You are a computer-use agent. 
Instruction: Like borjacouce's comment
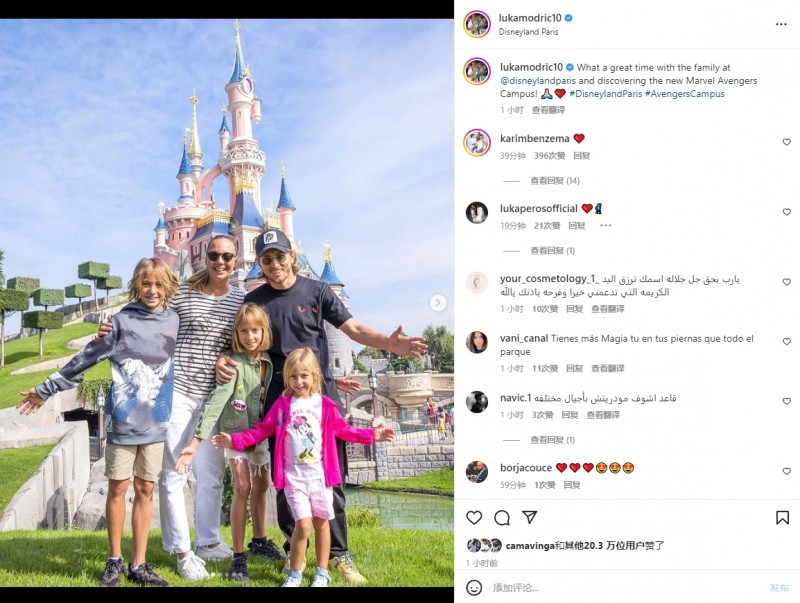(787, 471)
